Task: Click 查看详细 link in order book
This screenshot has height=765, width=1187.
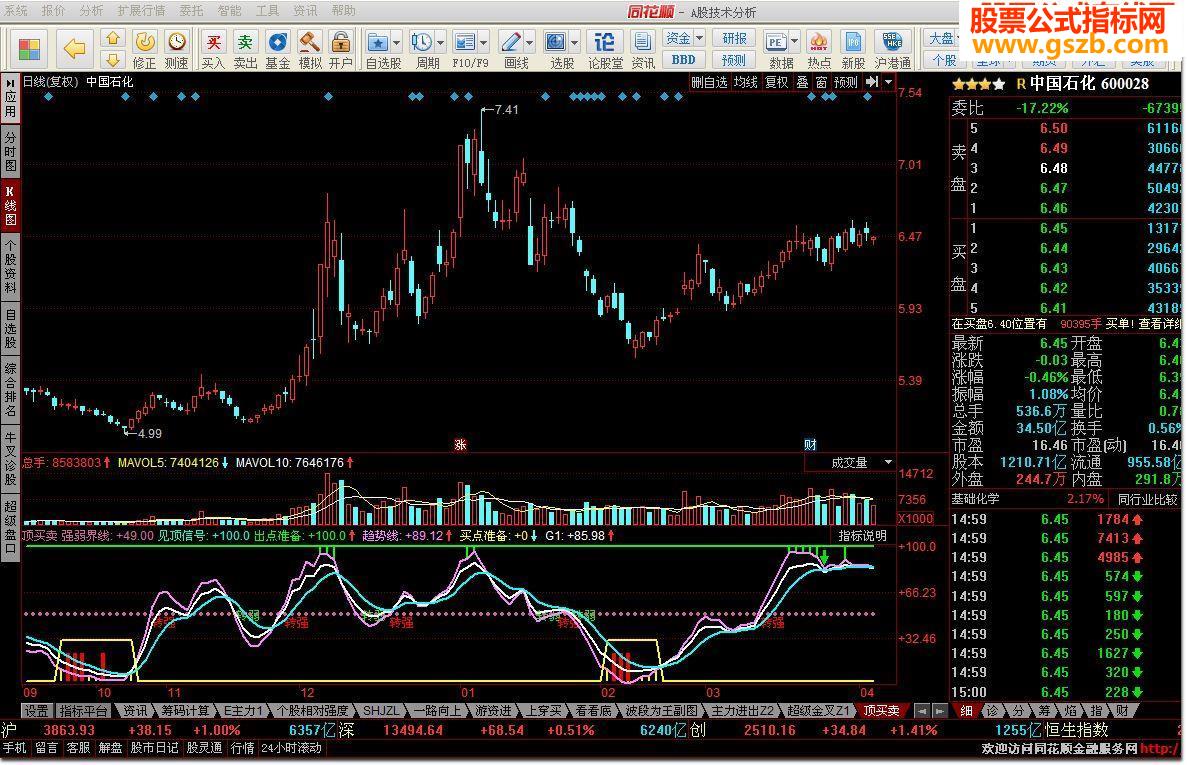Action: 1160,324
